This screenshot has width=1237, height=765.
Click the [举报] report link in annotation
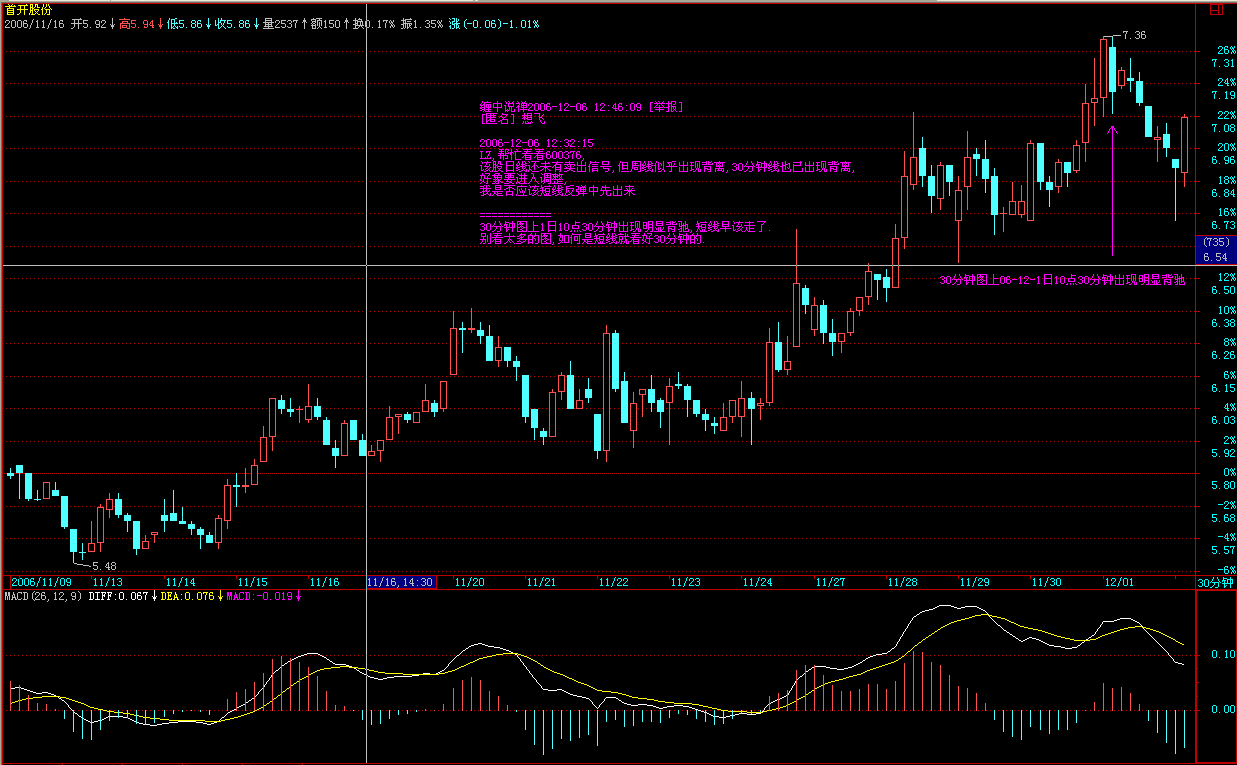pyautogui.click(x=664, y=106)
